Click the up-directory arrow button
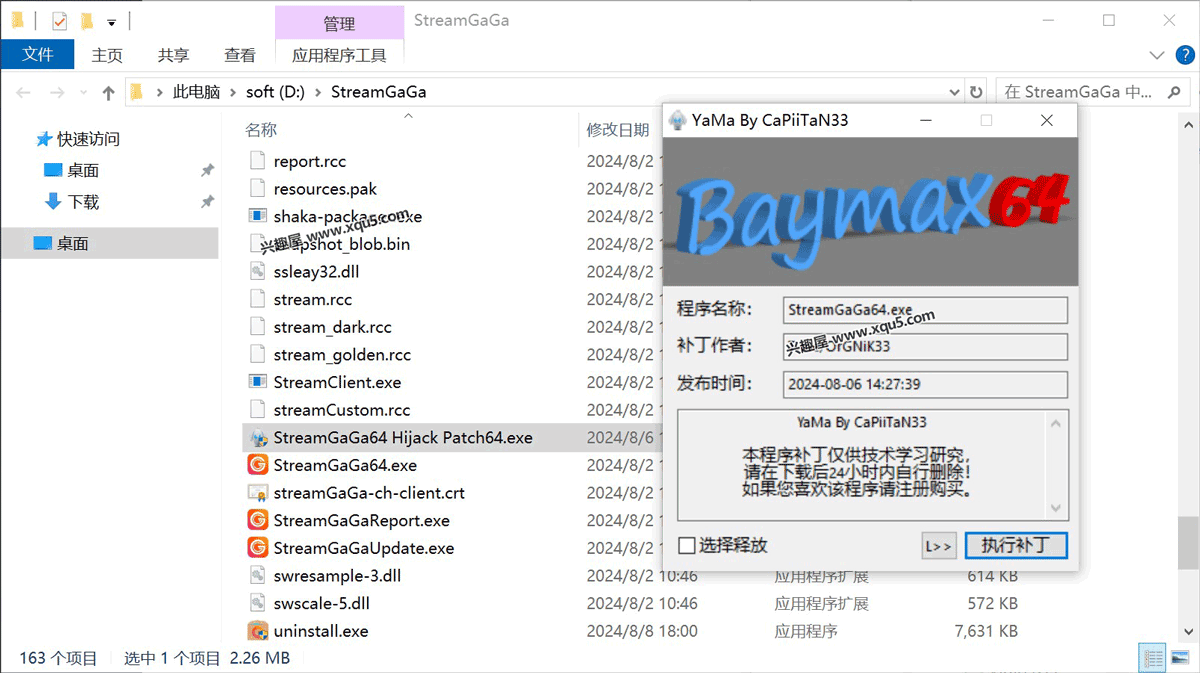 tap(108, 92)
